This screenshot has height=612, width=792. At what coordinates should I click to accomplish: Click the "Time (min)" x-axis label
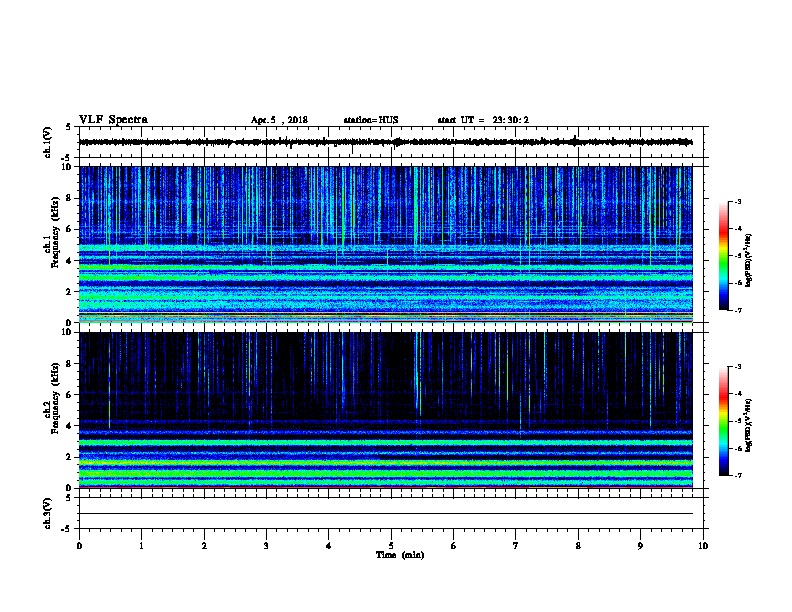[400, 555]
